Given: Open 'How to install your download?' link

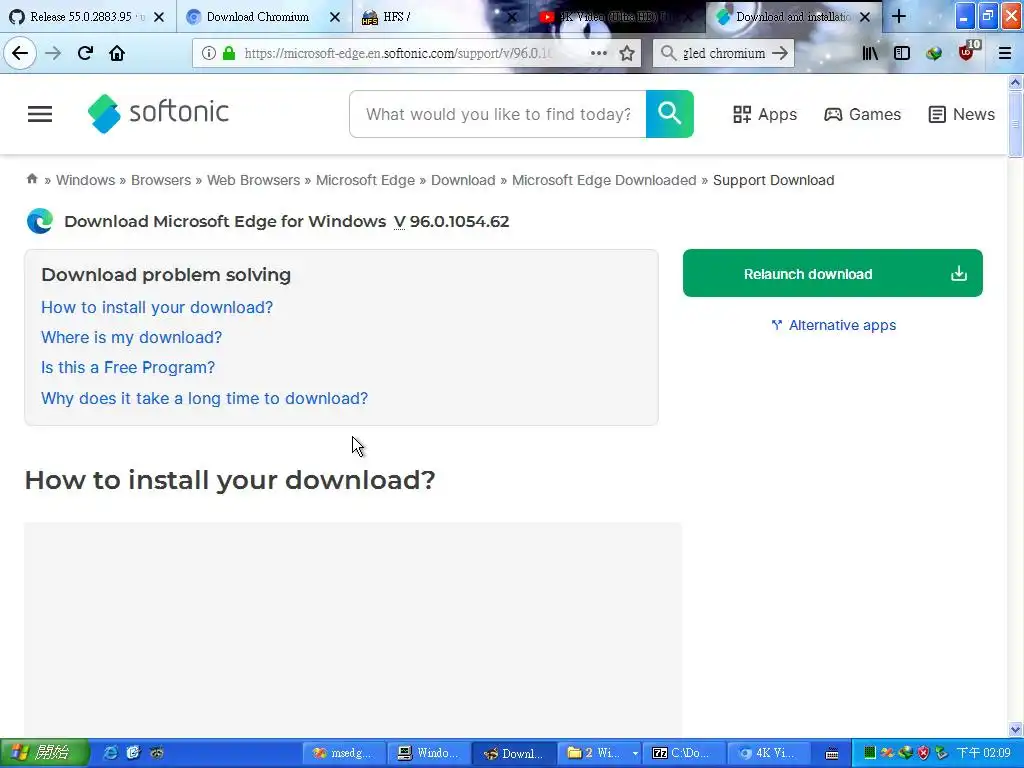Looking at the screenshot, I should 157,307.
